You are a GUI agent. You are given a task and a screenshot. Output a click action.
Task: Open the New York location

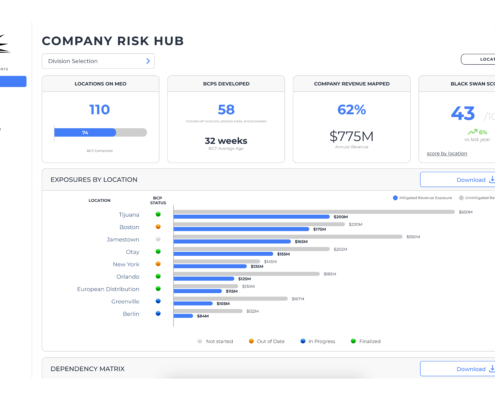click(x=126, y=264)
